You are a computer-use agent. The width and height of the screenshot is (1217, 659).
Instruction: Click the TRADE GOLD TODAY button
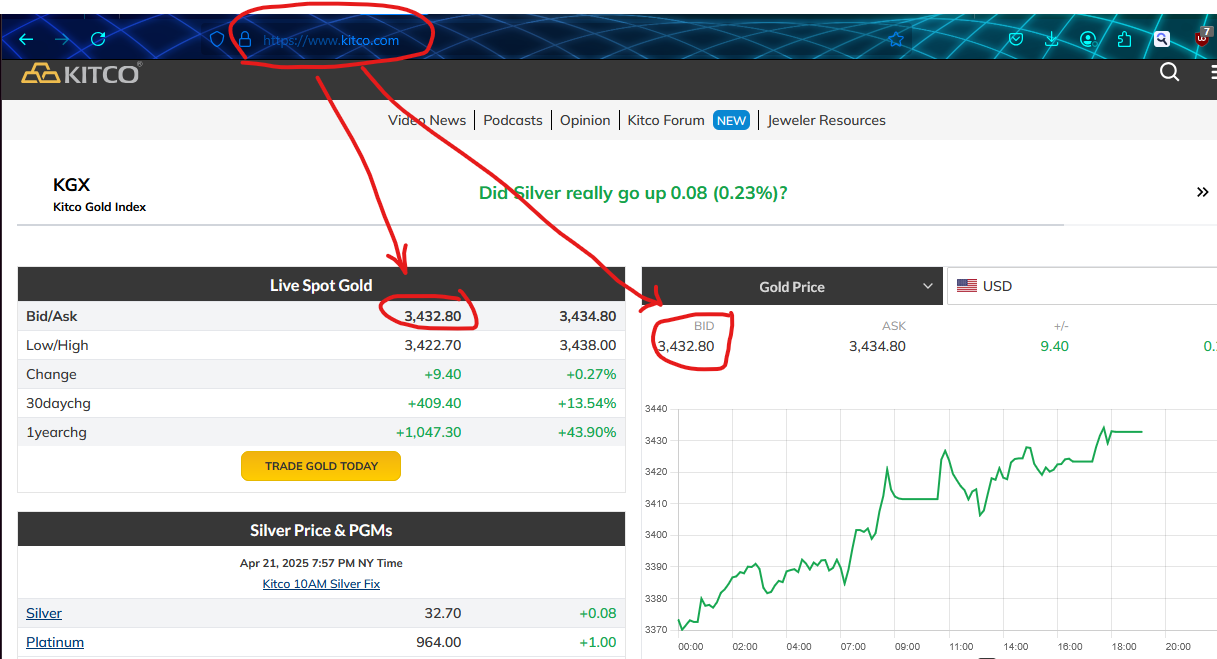pos(321,466)
